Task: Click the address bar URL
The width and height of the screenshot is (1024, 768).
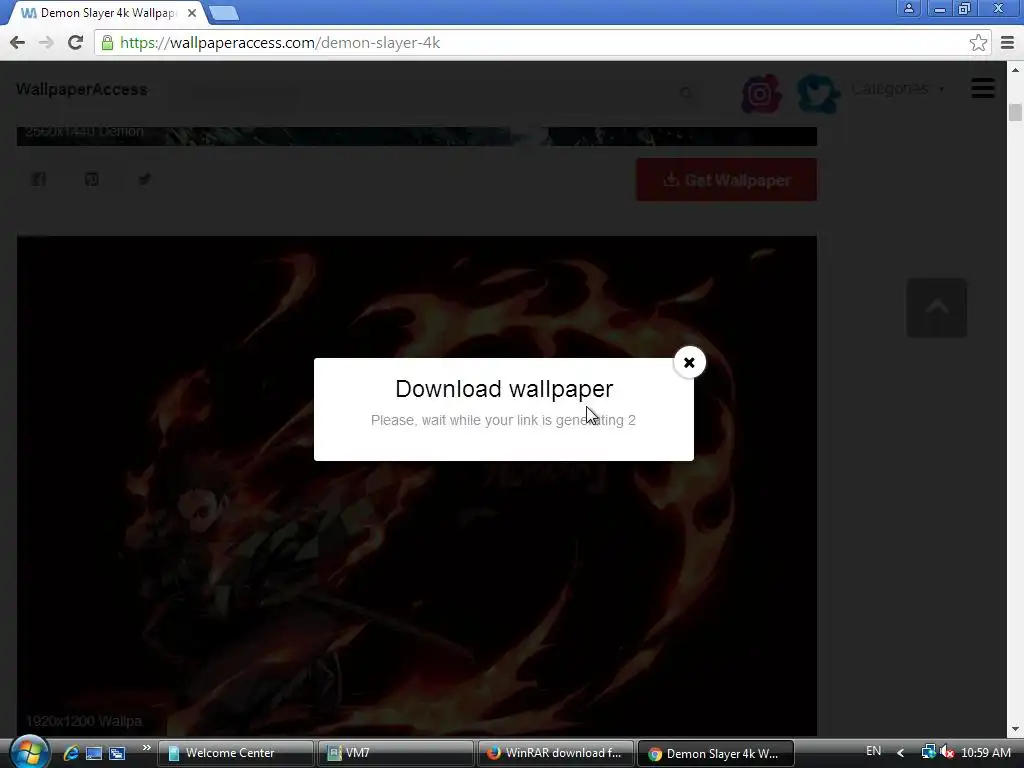Action: [280, 42]
